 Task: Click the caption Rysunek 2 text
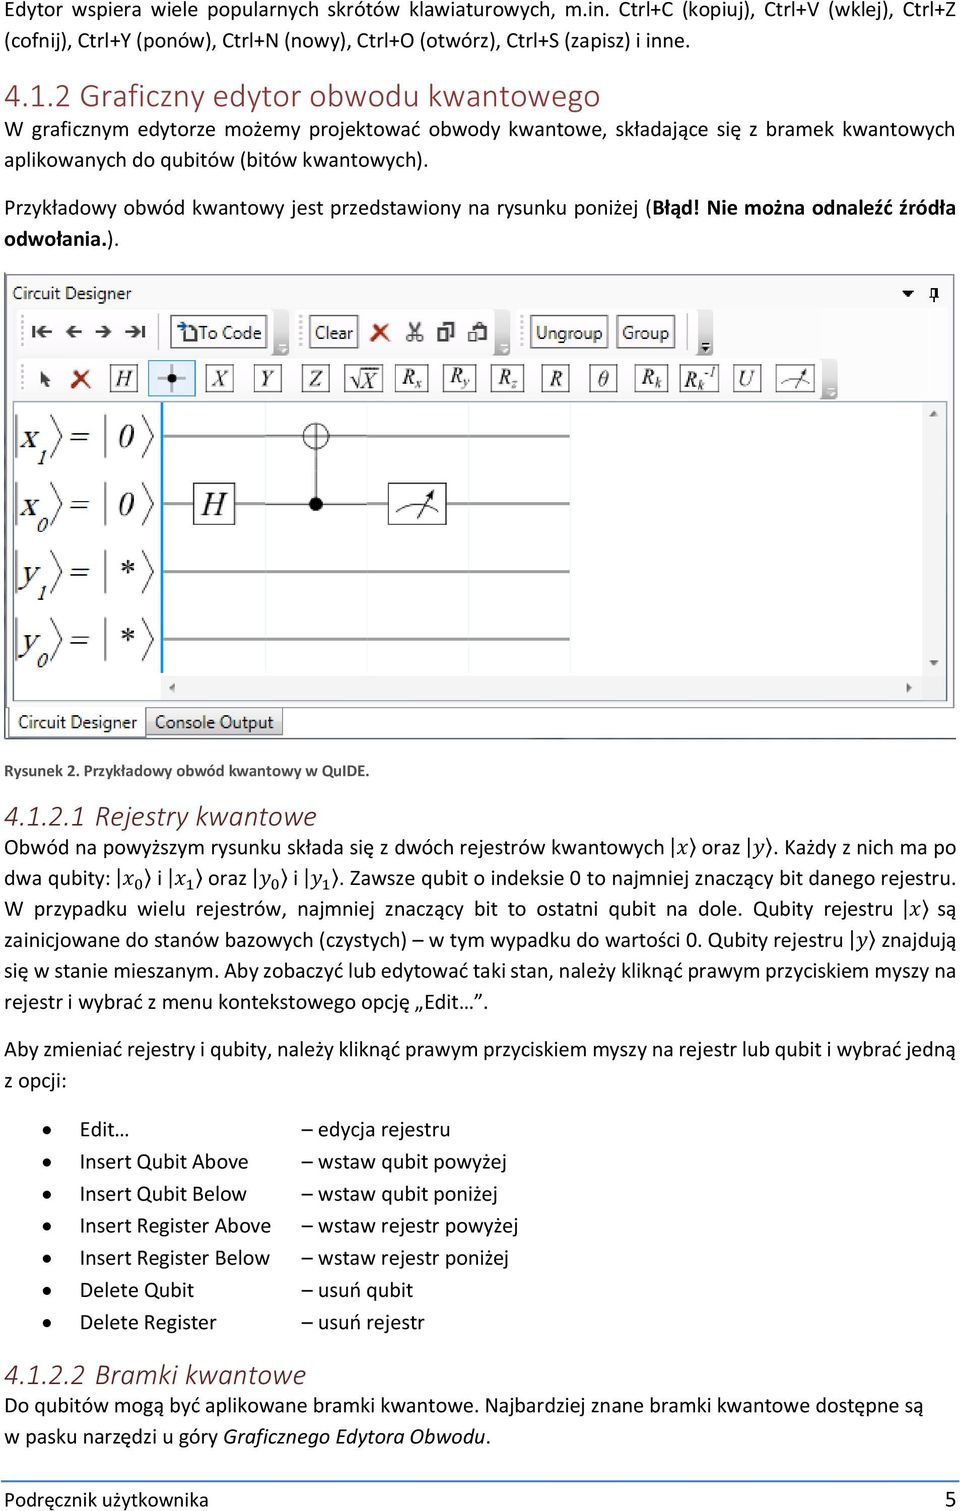tap(187, 771)
